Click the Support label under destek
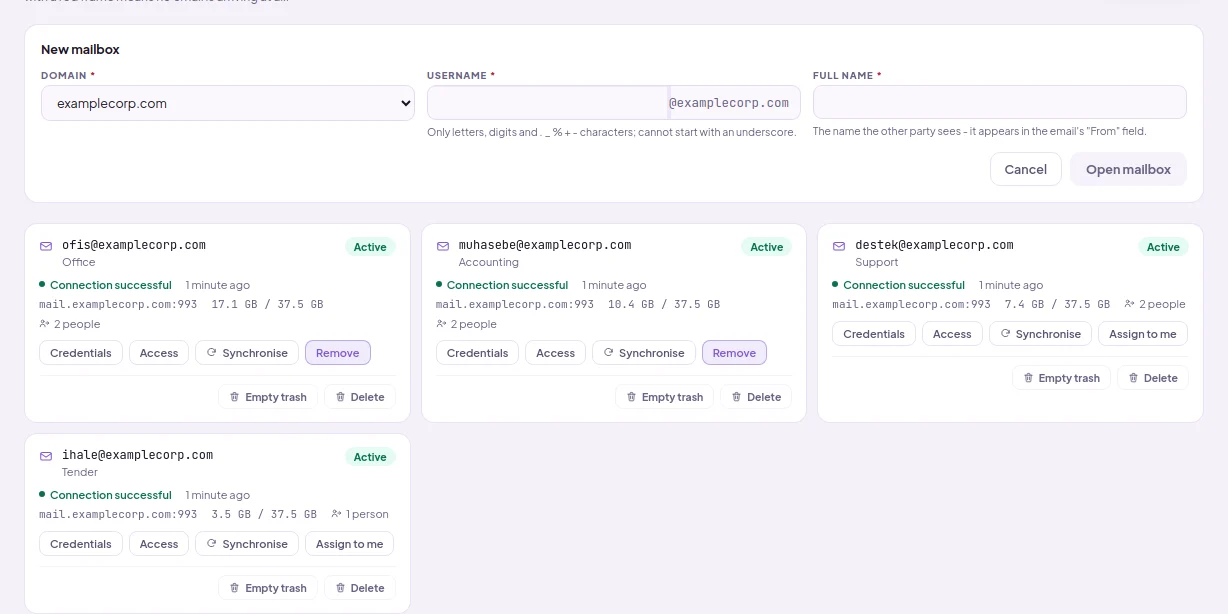This screenshot has height=614, width=1228. click(877, 262)
